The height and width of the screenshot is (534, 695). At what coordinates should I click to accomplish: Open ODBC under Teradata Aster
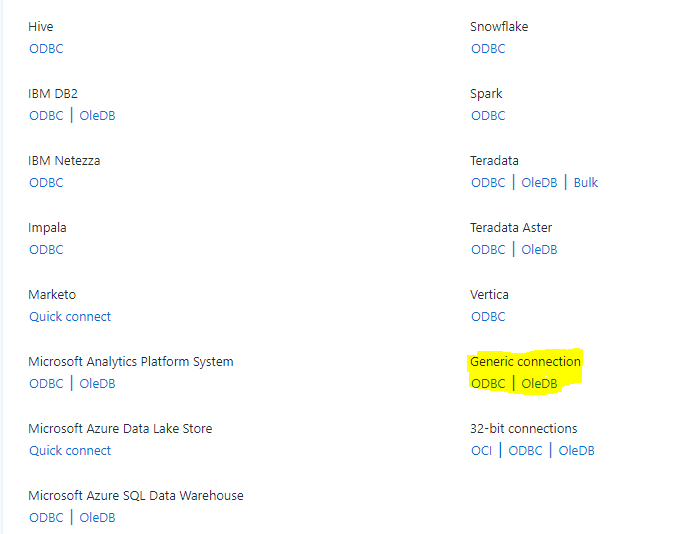[x=488, y=249]
